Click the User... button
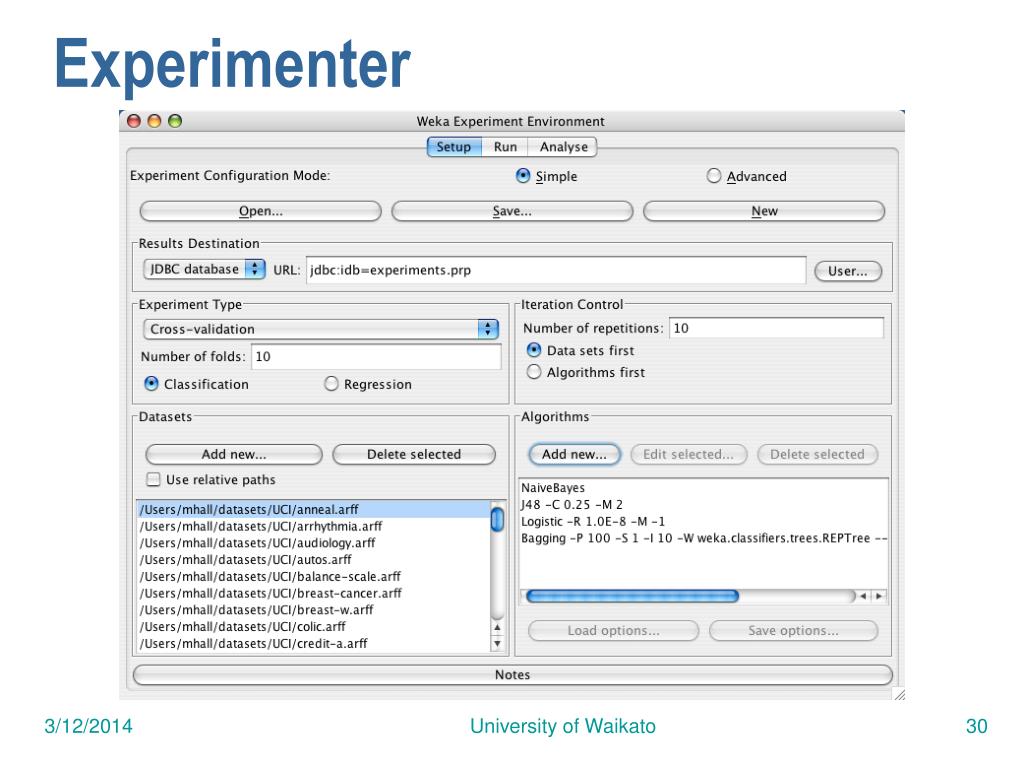 [848, 271]
